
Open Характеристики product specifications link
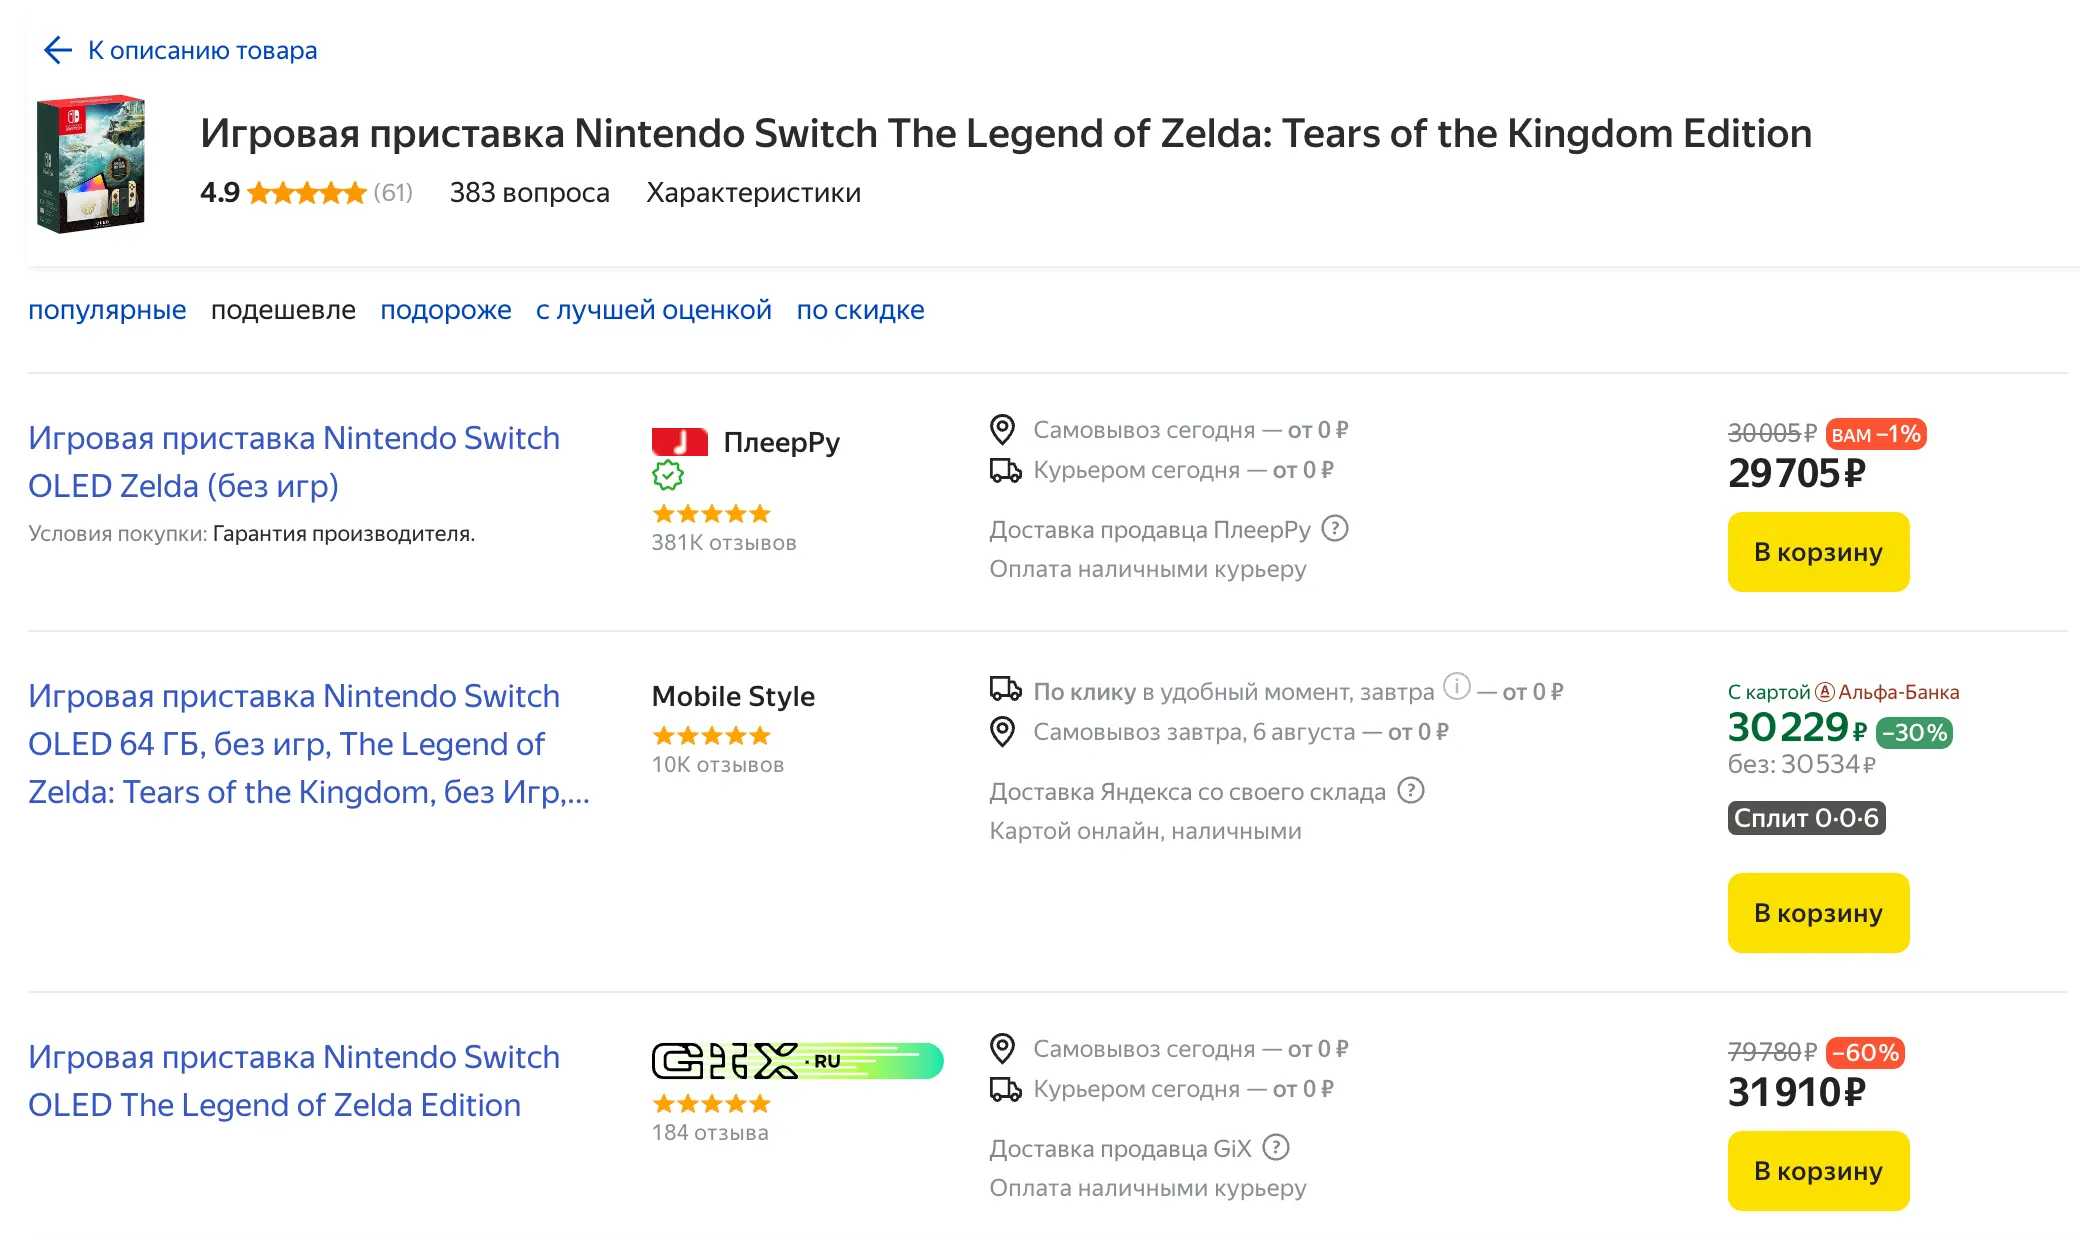(x=753, y=192)
